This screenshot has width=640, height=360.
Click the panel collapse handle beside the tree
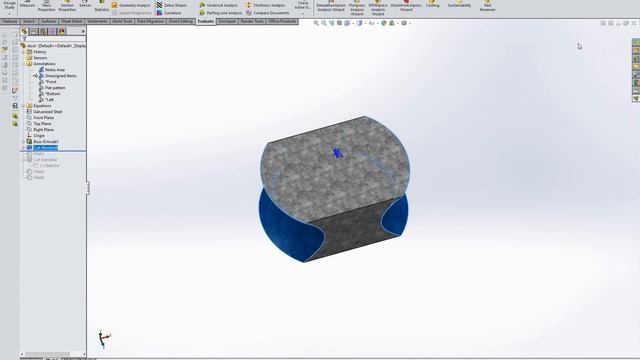[88, 188]
